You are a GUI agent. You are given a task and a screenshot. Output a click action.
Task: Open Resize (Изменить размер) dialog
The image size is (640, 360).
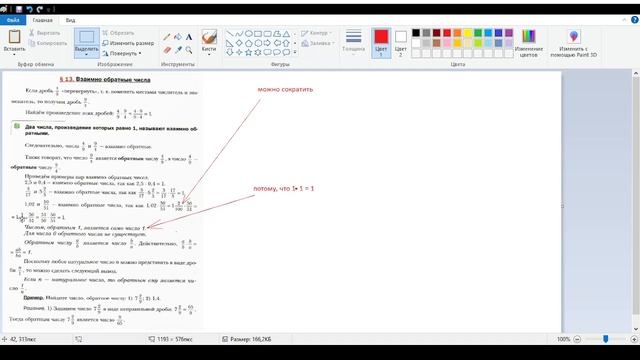pyautogui.click(x=128, y=43)
